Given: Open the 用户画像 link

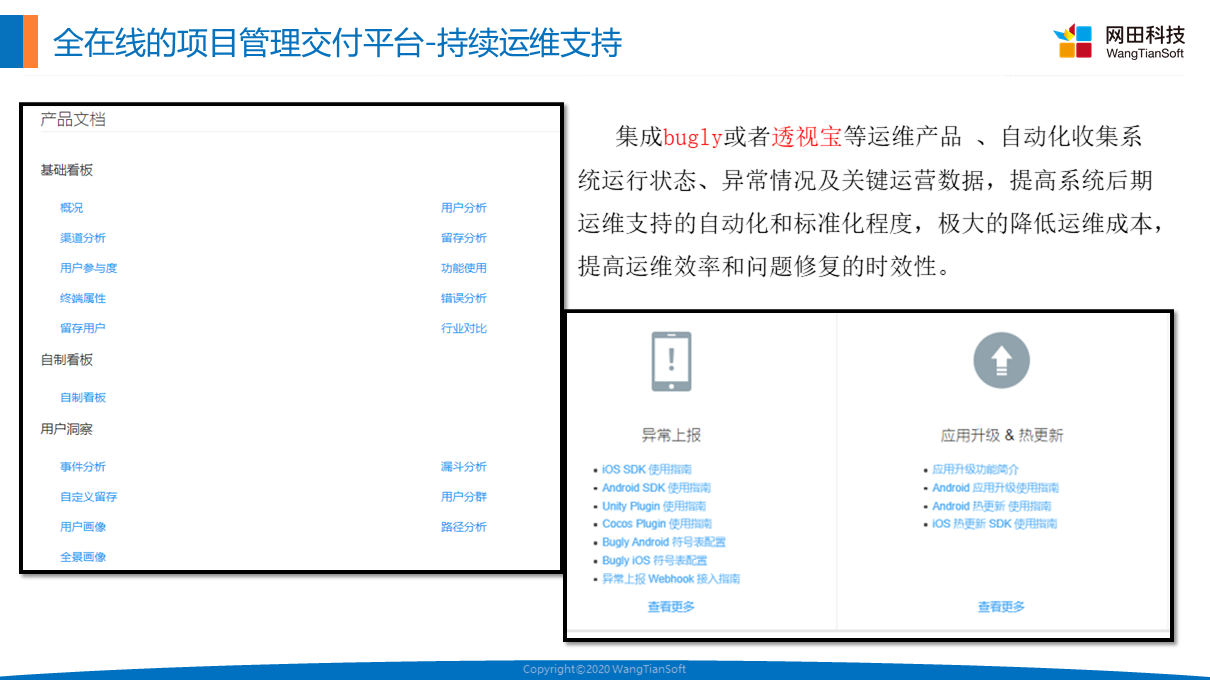Looking at the screenshot, I should [x=83, y=527].
